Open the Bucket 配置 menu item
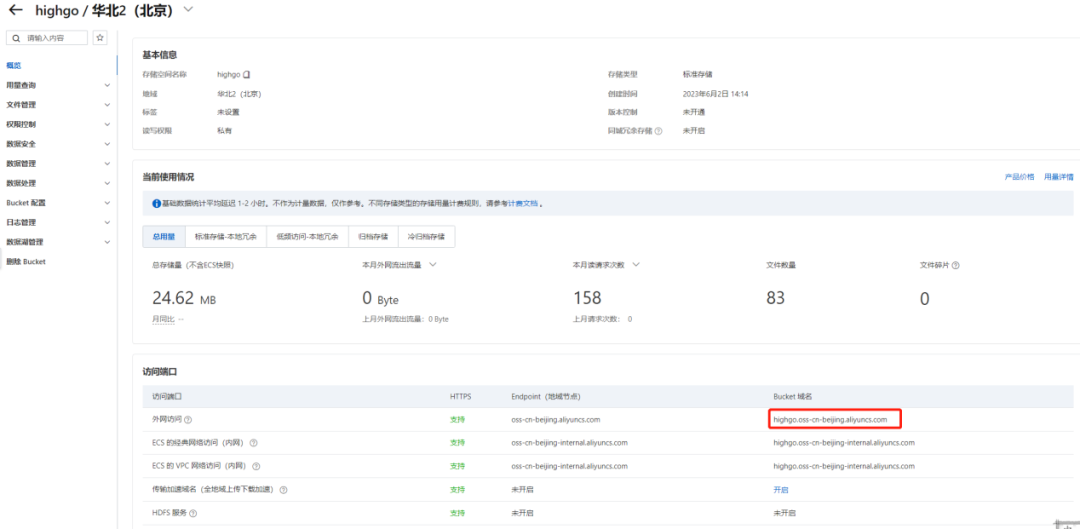The height and width of the screenshot is (529, 1080). pyautogui.click(x=26, y=203)
